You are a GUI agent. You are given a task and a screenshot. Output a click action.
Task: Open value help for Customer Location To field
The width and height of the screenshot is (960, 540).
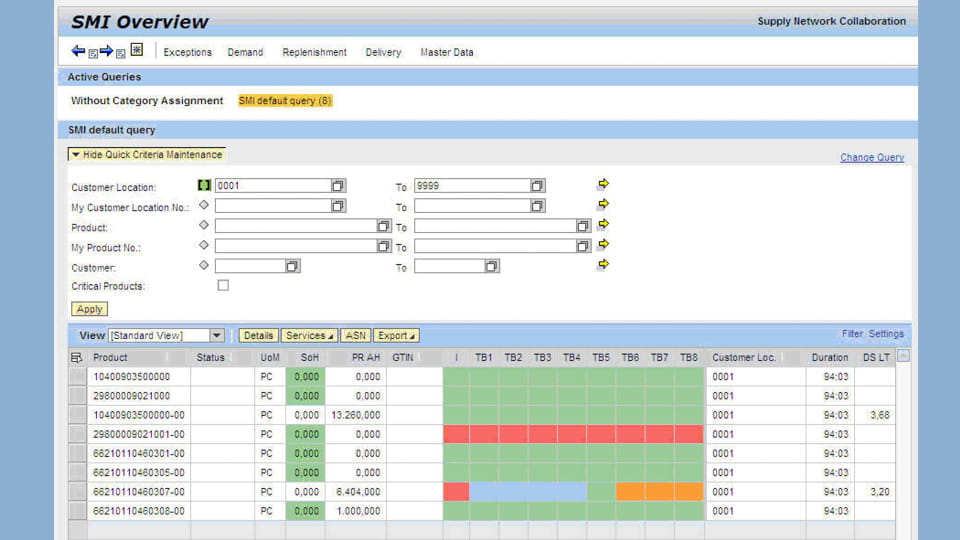[537, 186]
